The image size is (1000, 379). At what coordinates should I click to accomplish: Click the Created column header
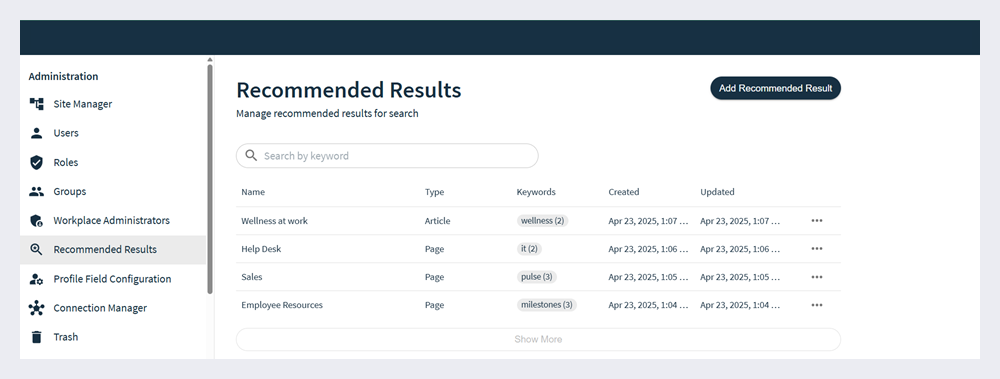tap(624, 192)
